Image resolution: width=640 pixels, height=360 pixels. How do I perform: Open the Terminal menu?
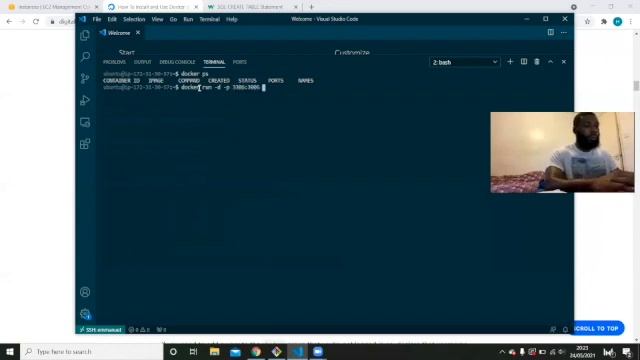coord(209,19)
